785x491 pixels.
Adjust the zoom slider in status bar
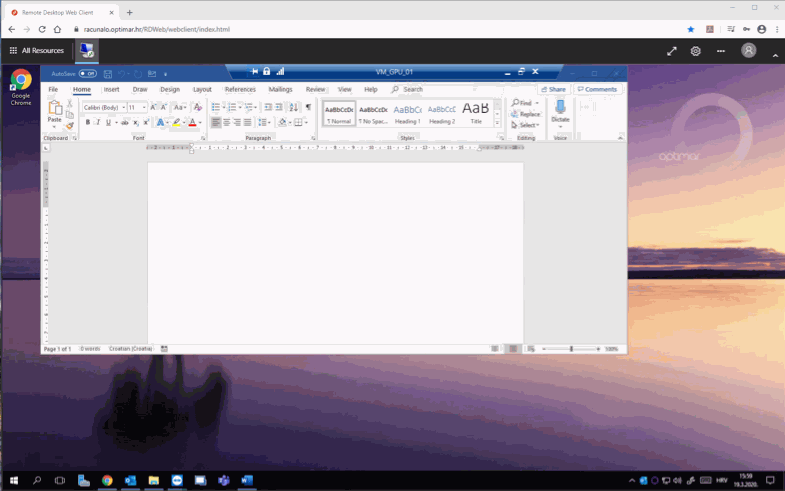[571, 349]
